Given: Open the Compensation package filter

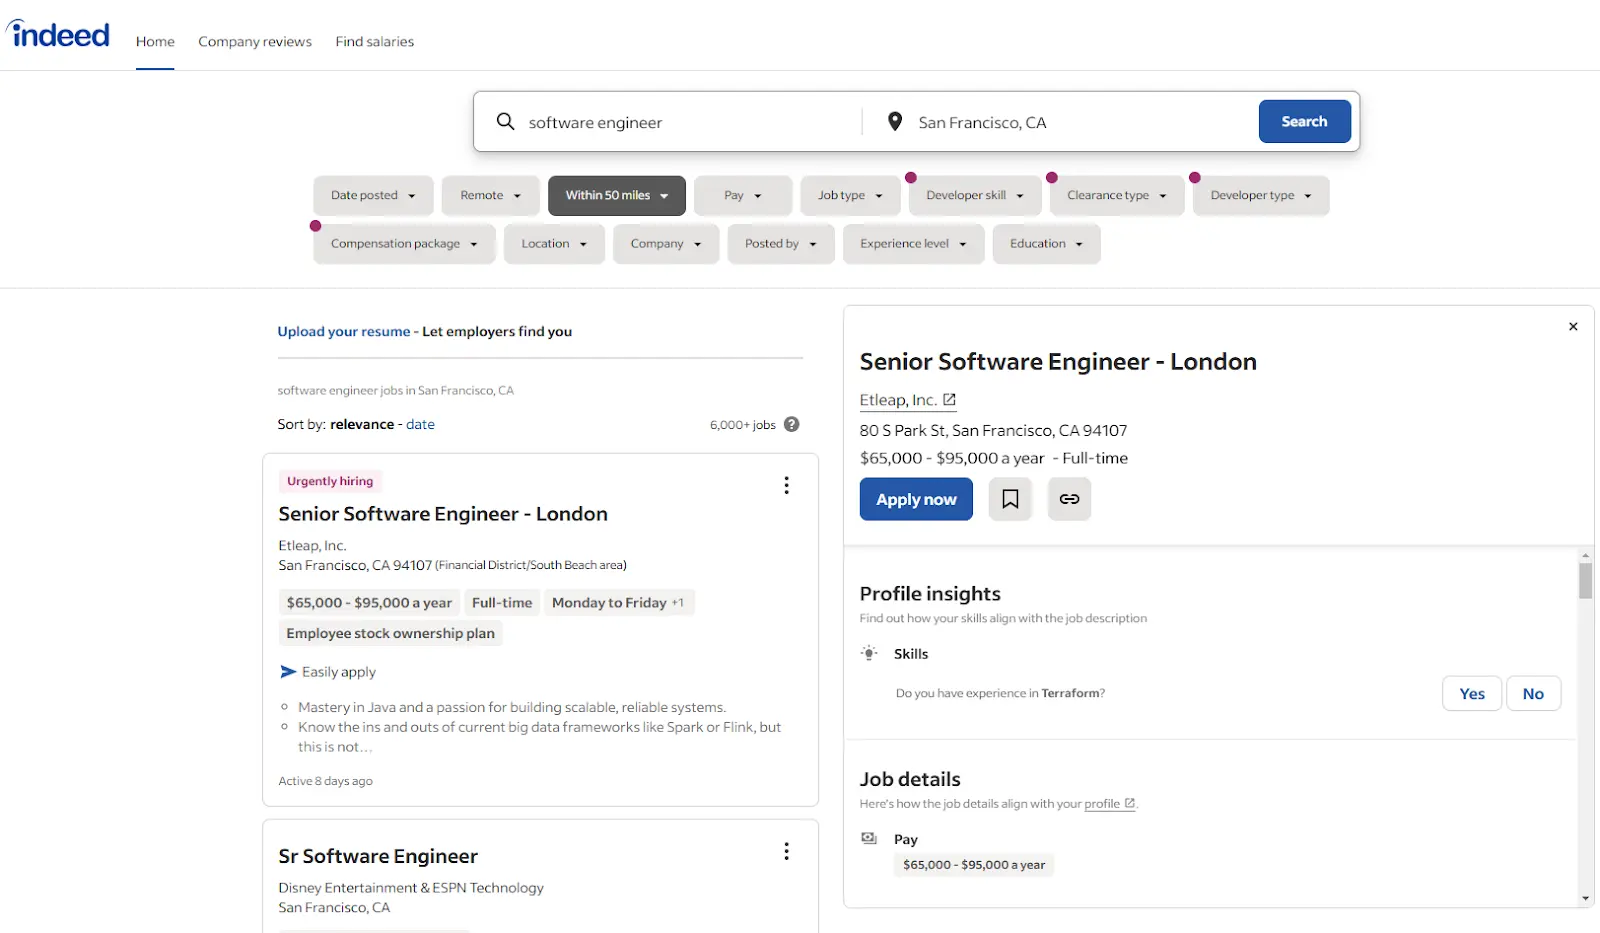Looking at the screenshot, I should click(404, 243).
